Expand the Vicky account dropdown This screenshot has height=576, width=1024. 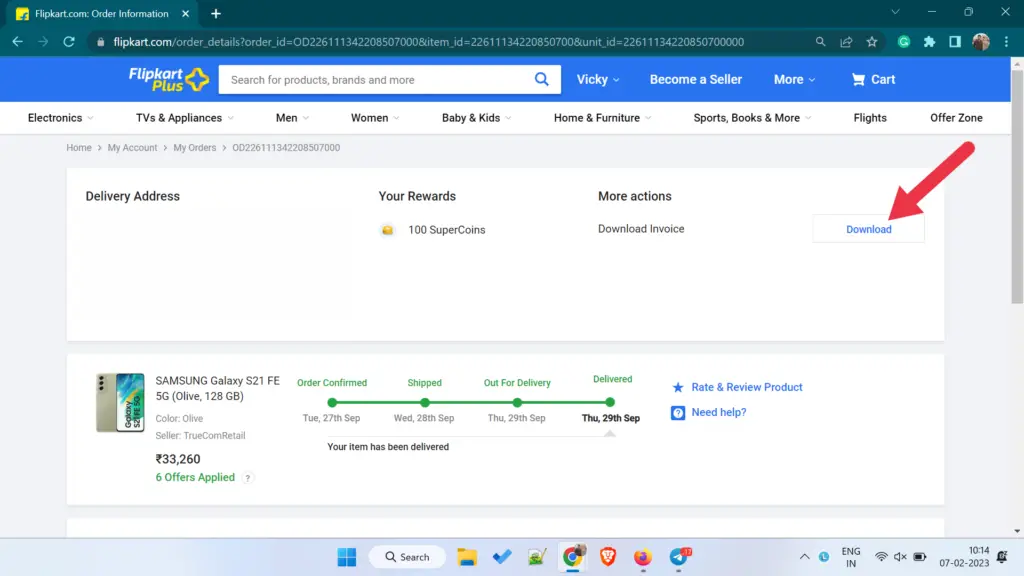pos(598,80)
